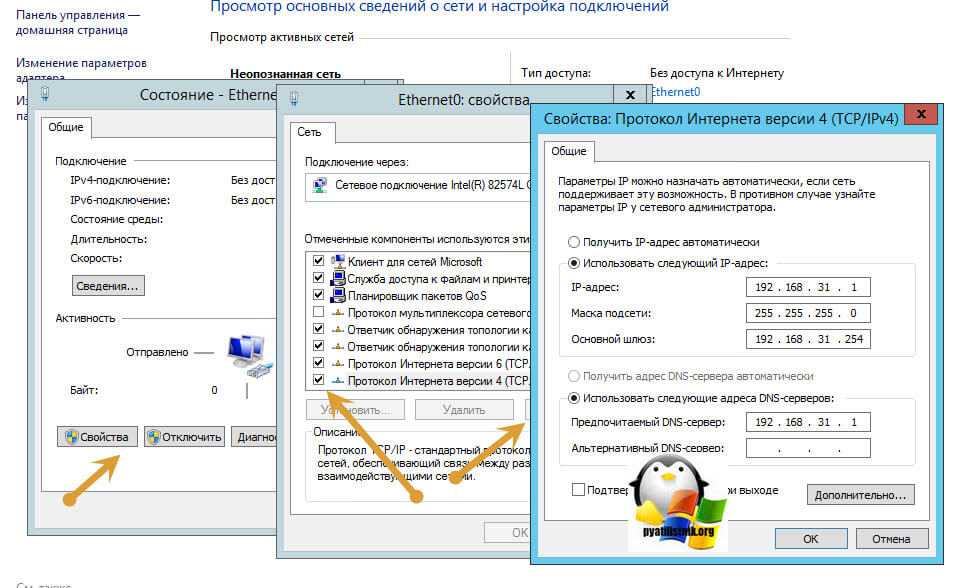975x588 pixels.
Task: Click the QoS packet scheduler icon
Action: pos(338,295)
